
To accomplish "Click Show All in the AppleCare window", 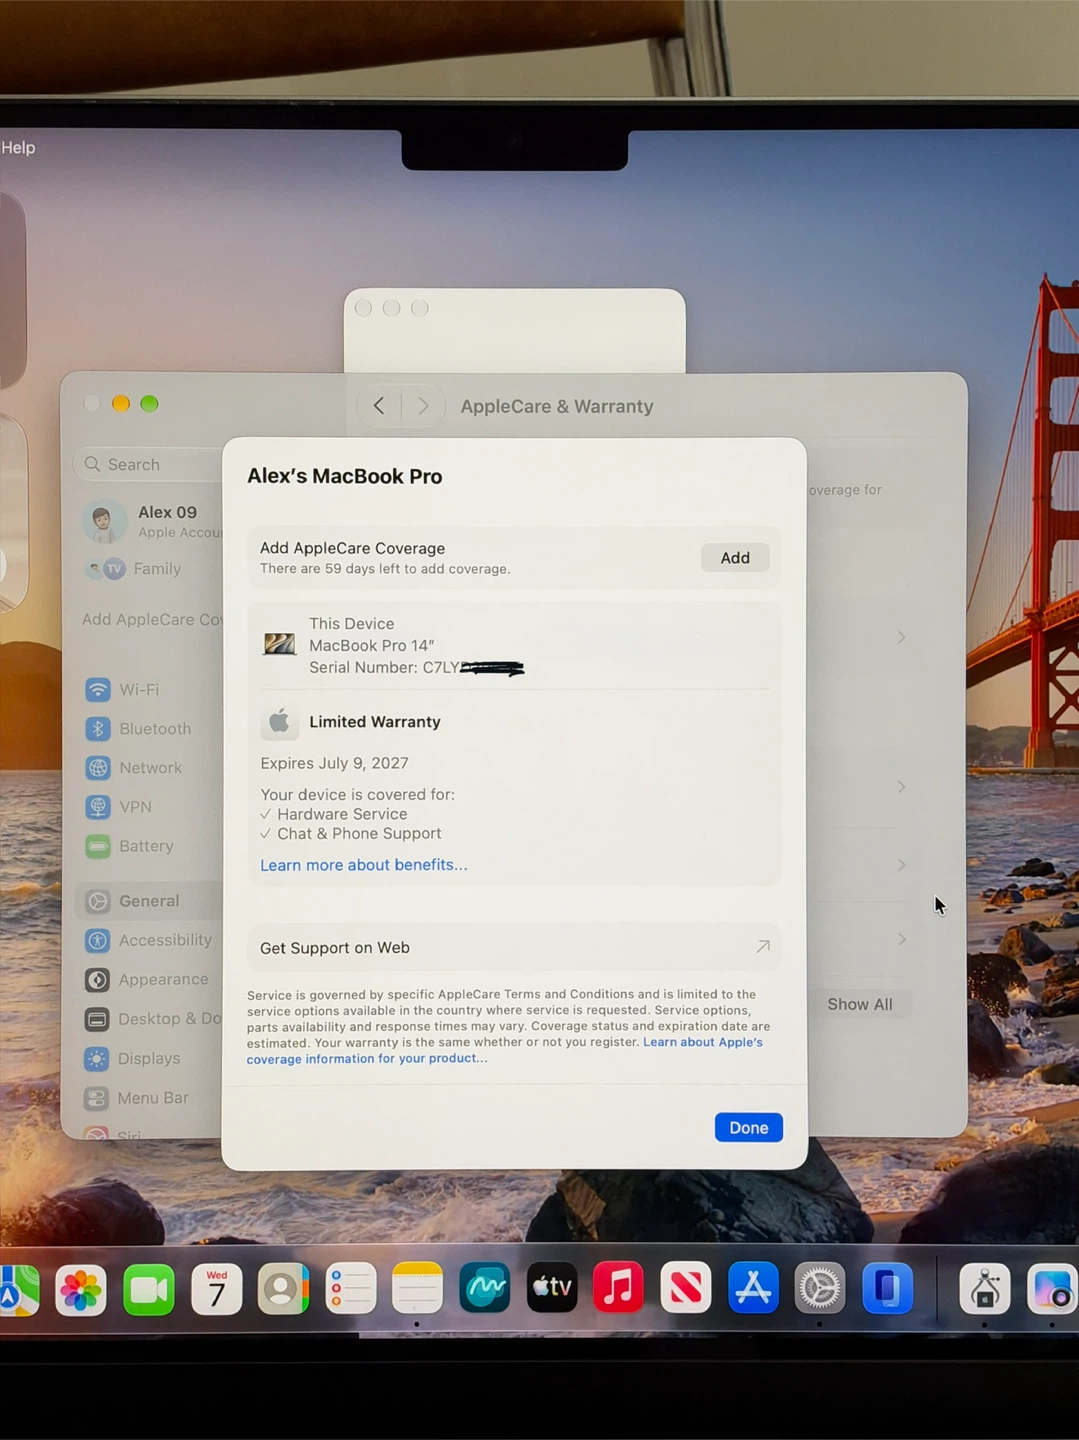I will click(860, 1004).
